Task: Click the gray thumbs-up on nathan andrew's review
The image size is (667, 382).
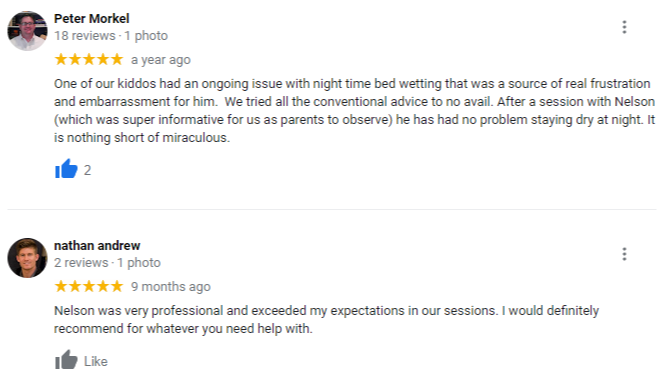Action: pos(66,360)
